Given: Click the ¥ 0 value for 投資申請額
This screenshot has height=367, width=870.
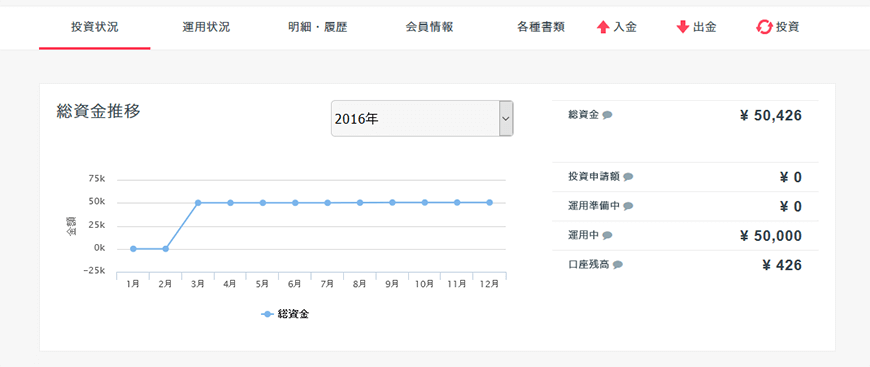Looking at the screenshot, I should 791,178.
